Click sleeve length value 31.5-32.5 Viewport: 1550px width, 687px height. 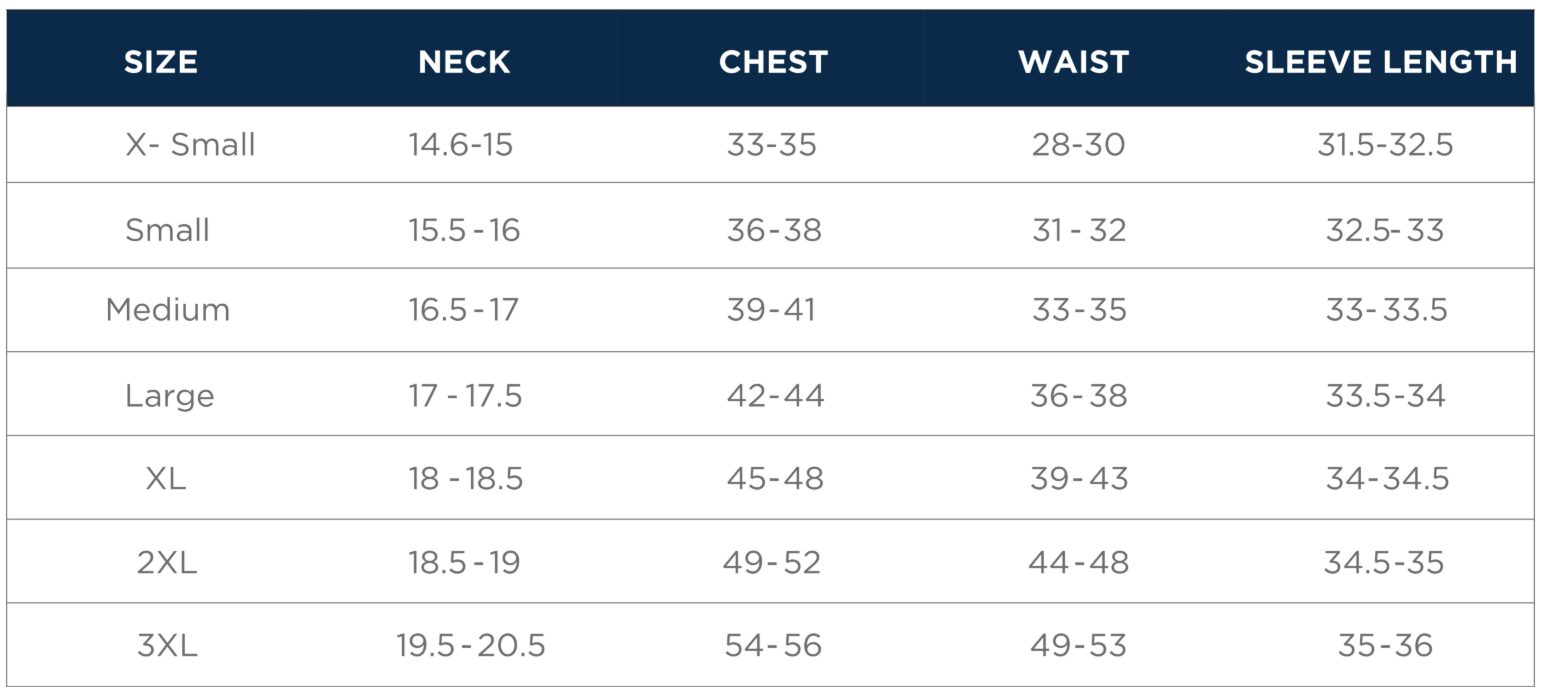coord(1385,145)
